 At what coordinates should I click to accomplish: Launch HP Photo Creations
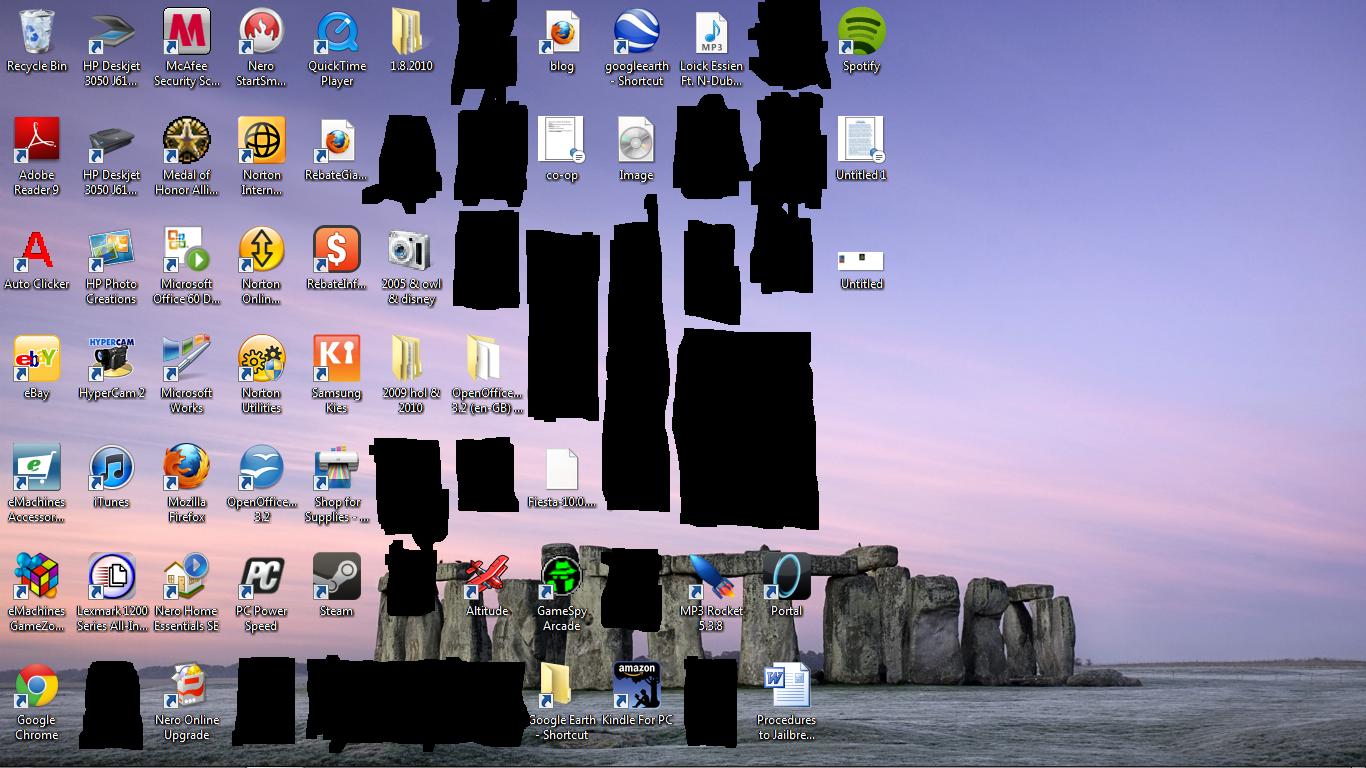click(111, 250)
